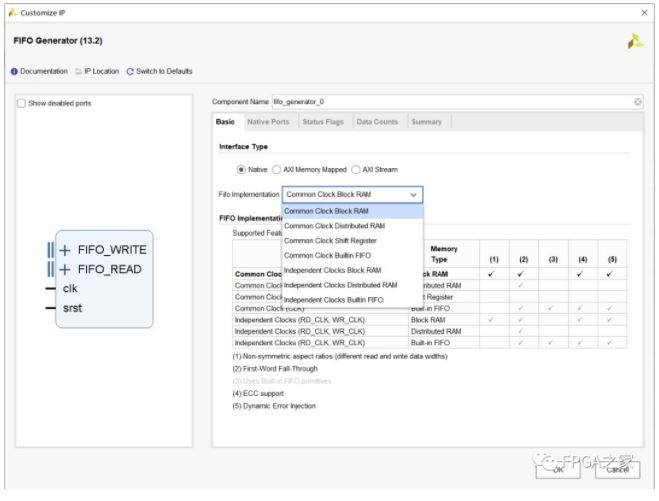Choose Common Clock Distributed RAM option
The image size is (659, 501).
click(352, 226)
